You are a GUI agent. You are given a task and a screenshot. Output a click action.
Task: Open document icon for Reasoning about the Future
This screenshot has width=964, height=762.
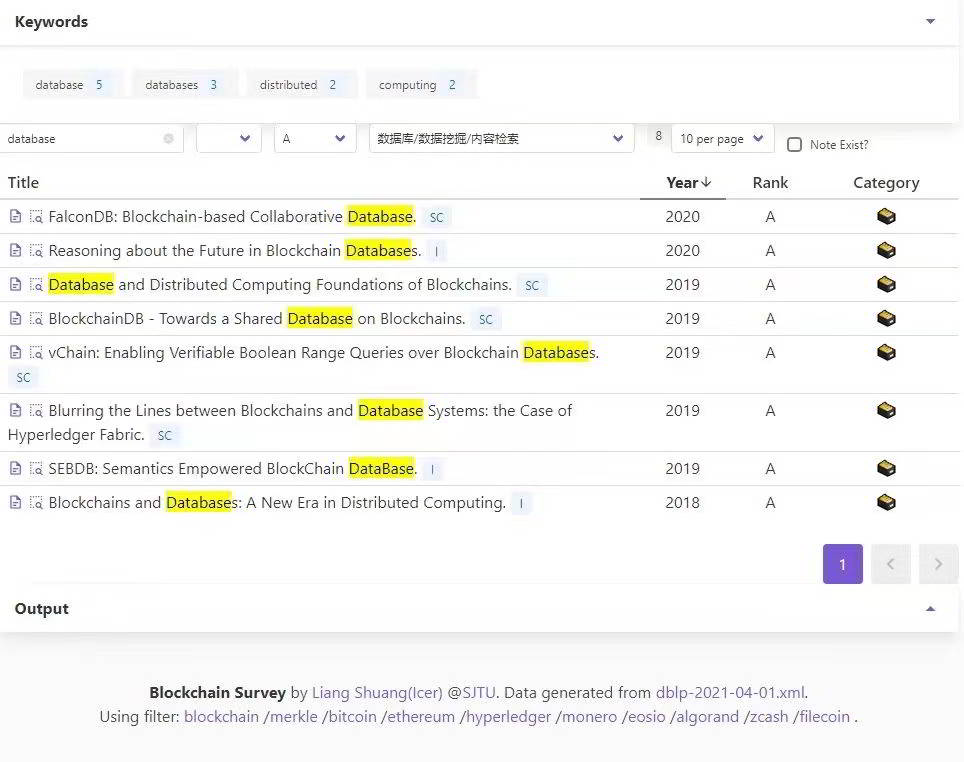point(15,250)
